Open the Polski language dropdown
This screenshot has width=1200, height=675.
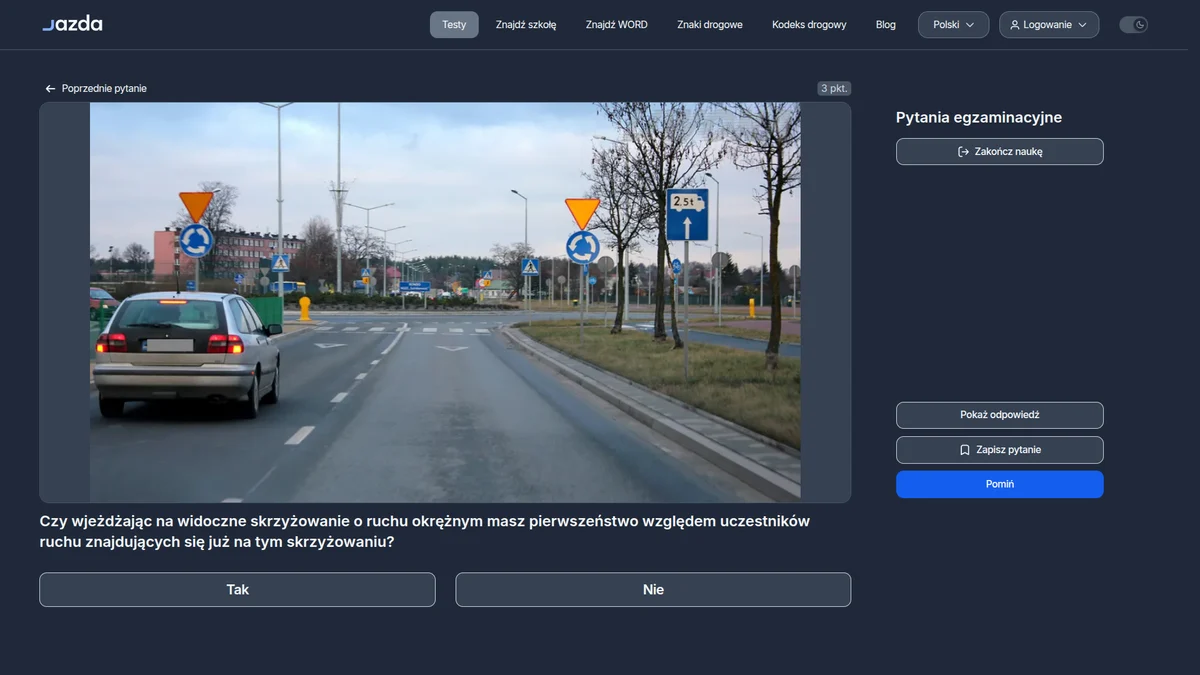(953, 25)
